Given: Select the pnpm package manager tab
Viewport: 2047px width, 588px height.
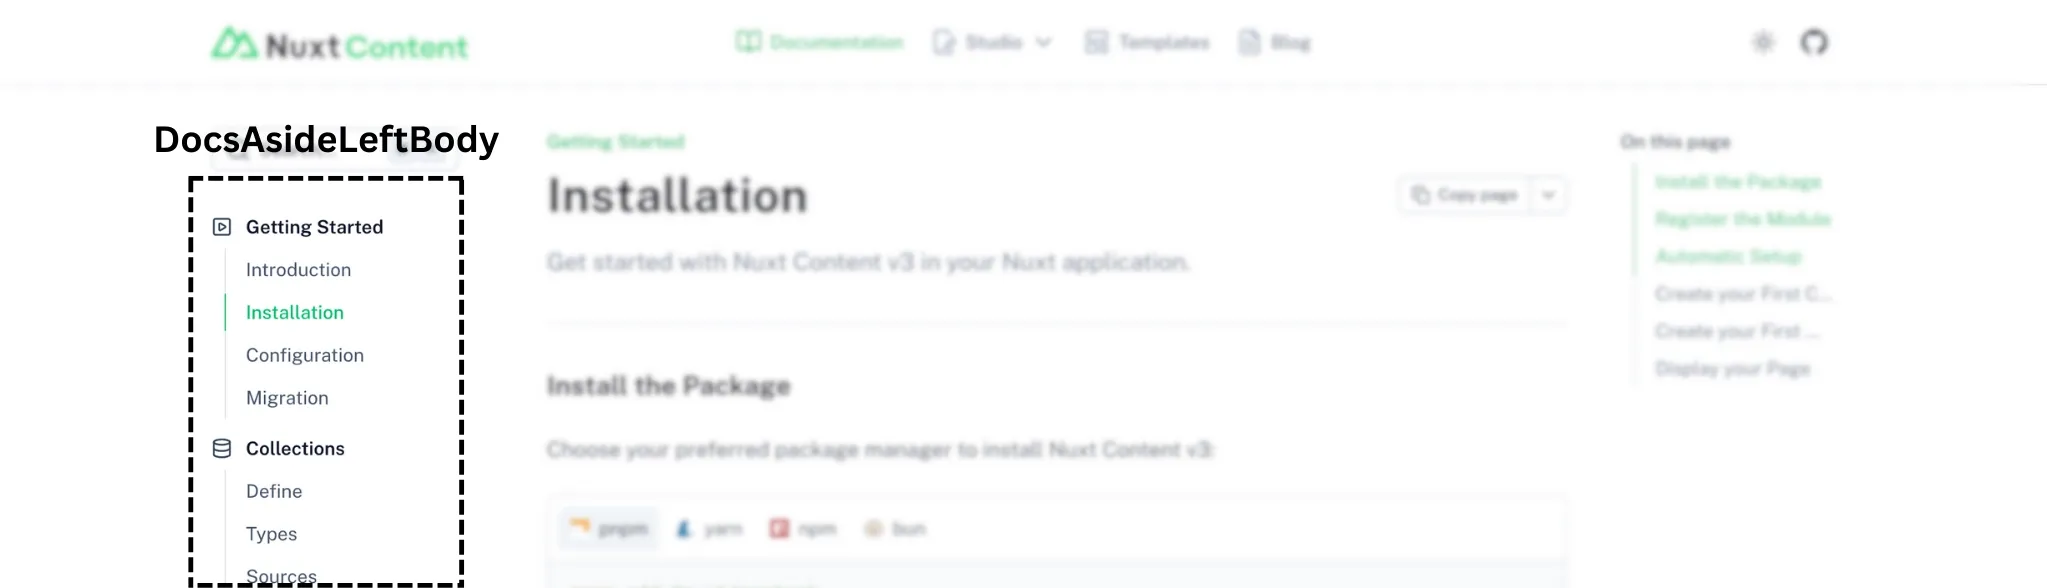Looking at the screenshot, I should pyautogui.click(x=609, y=528).
